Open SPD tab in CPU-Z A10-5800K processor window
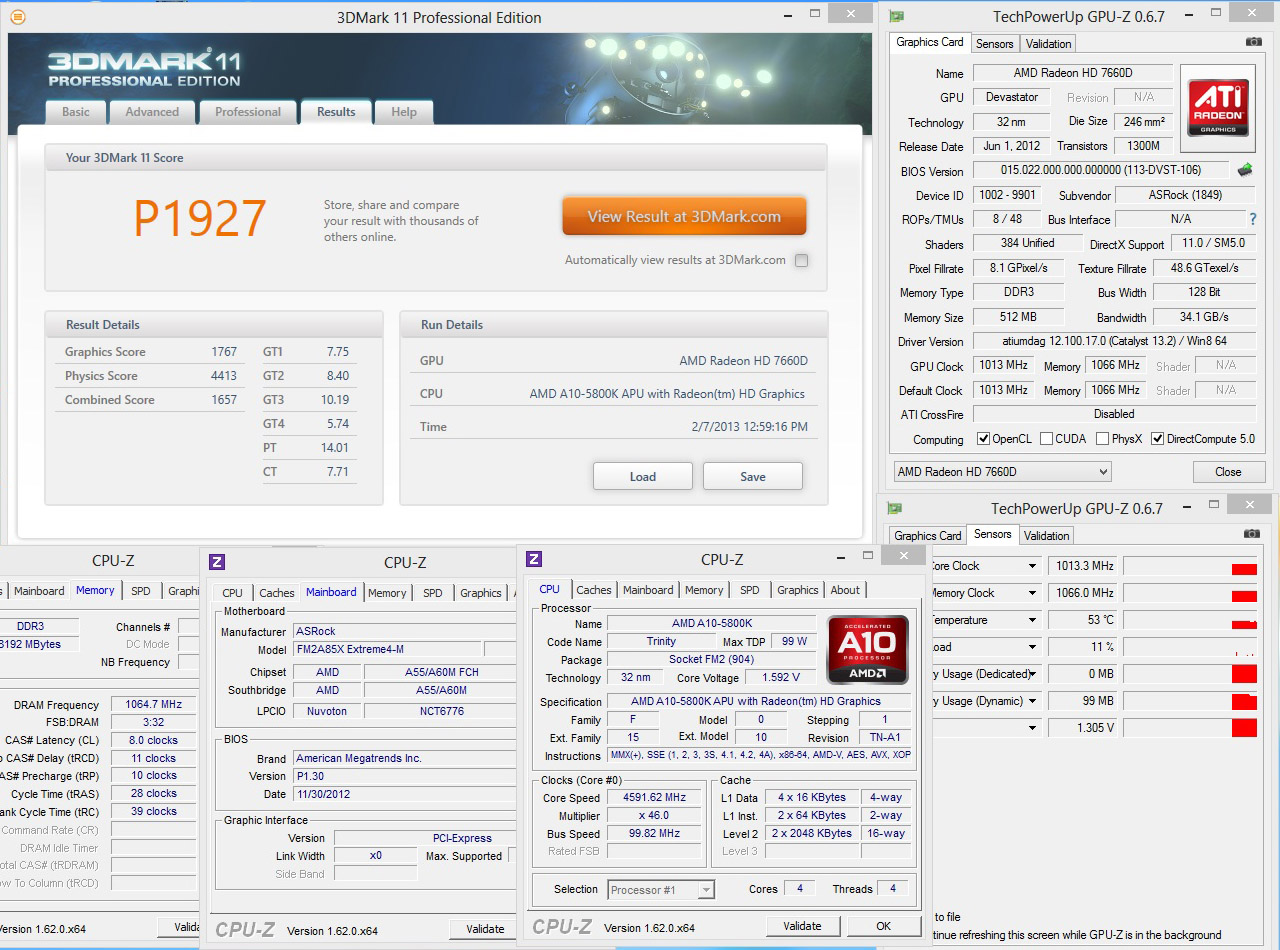Image resolution: width=1280 pixels, height=950 pixels. [x=750, y=590]
